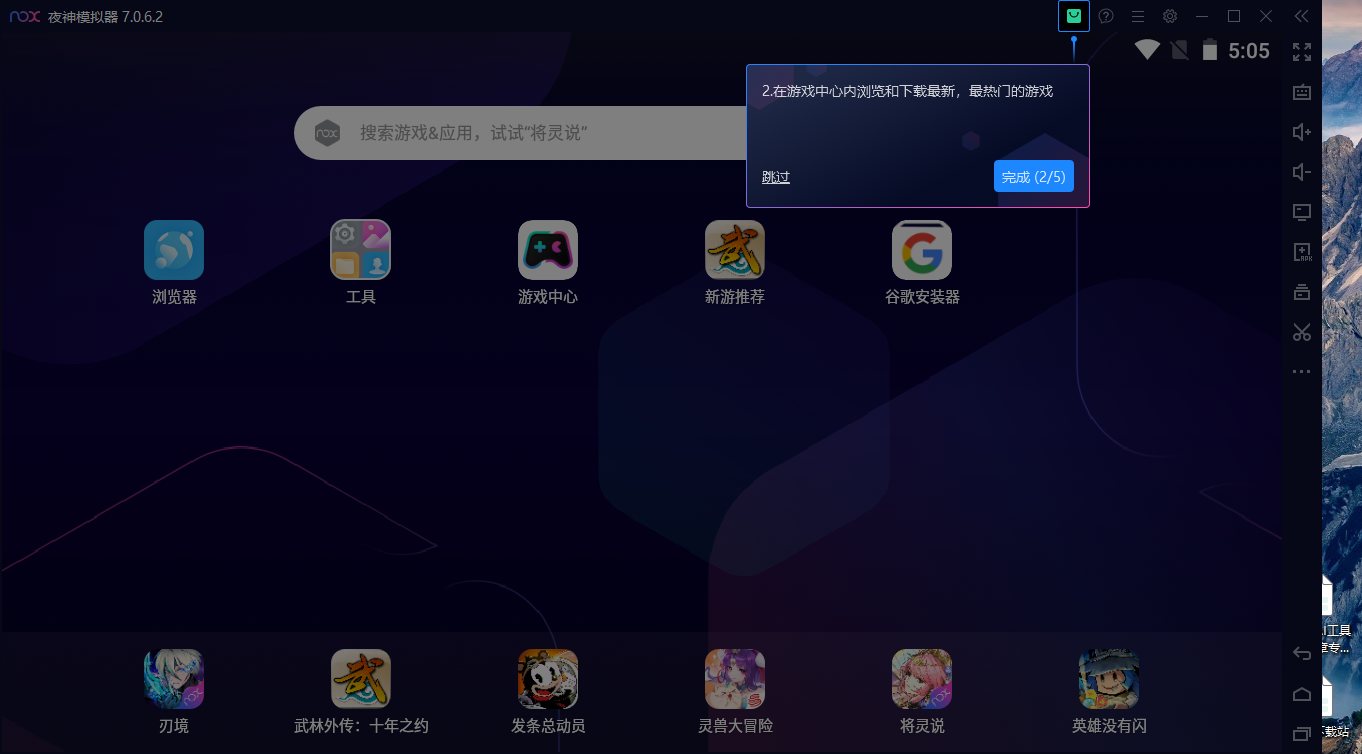Maximize the Nox emulator window

click(1234, 16)
